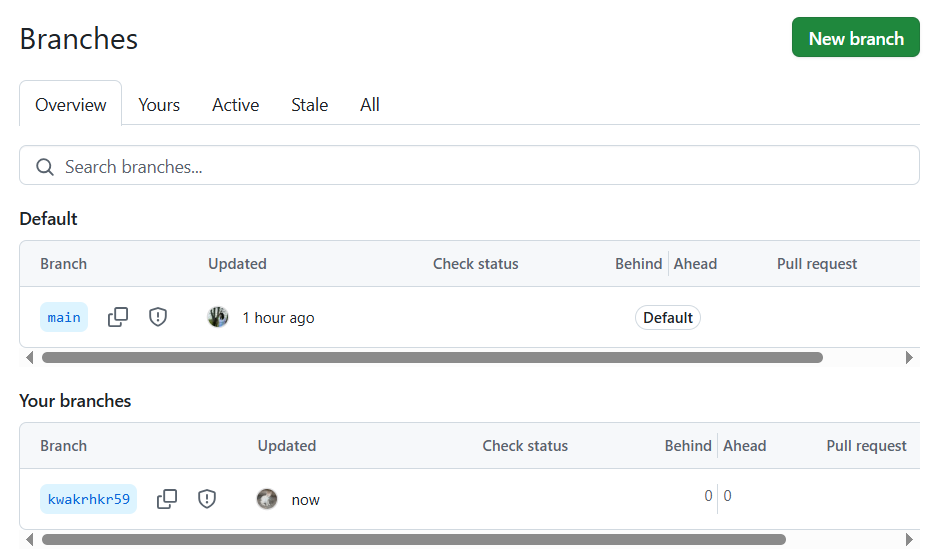Click the Your branches horizontal scrollbar thumb
This screenshot has width=940, height=551.
(414, 539)
